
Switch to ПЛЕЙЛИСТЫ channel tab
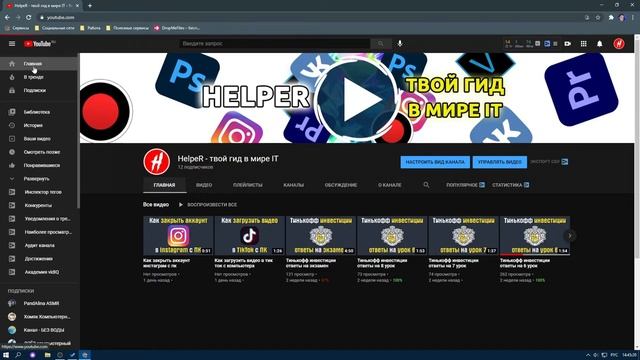pyautogui.click(x=248, y=185)
